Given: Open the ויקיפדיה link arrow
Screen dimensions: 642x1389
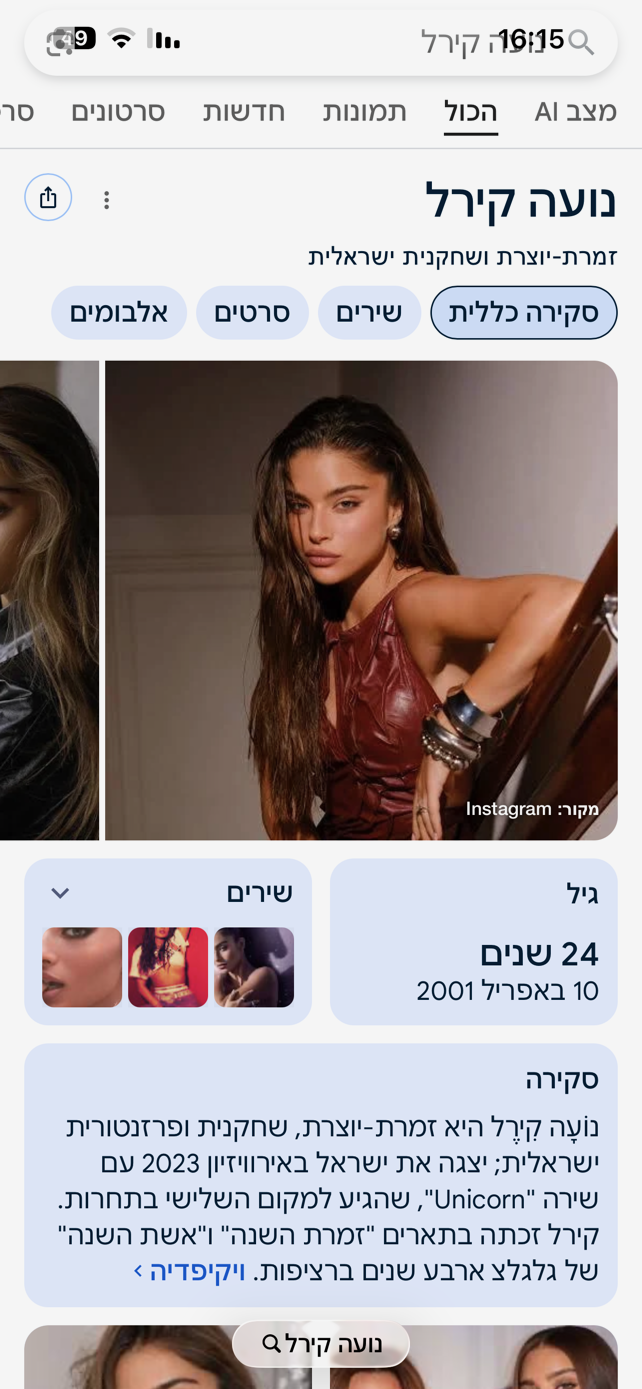Looking at the screenshot, I should 138,1271.
